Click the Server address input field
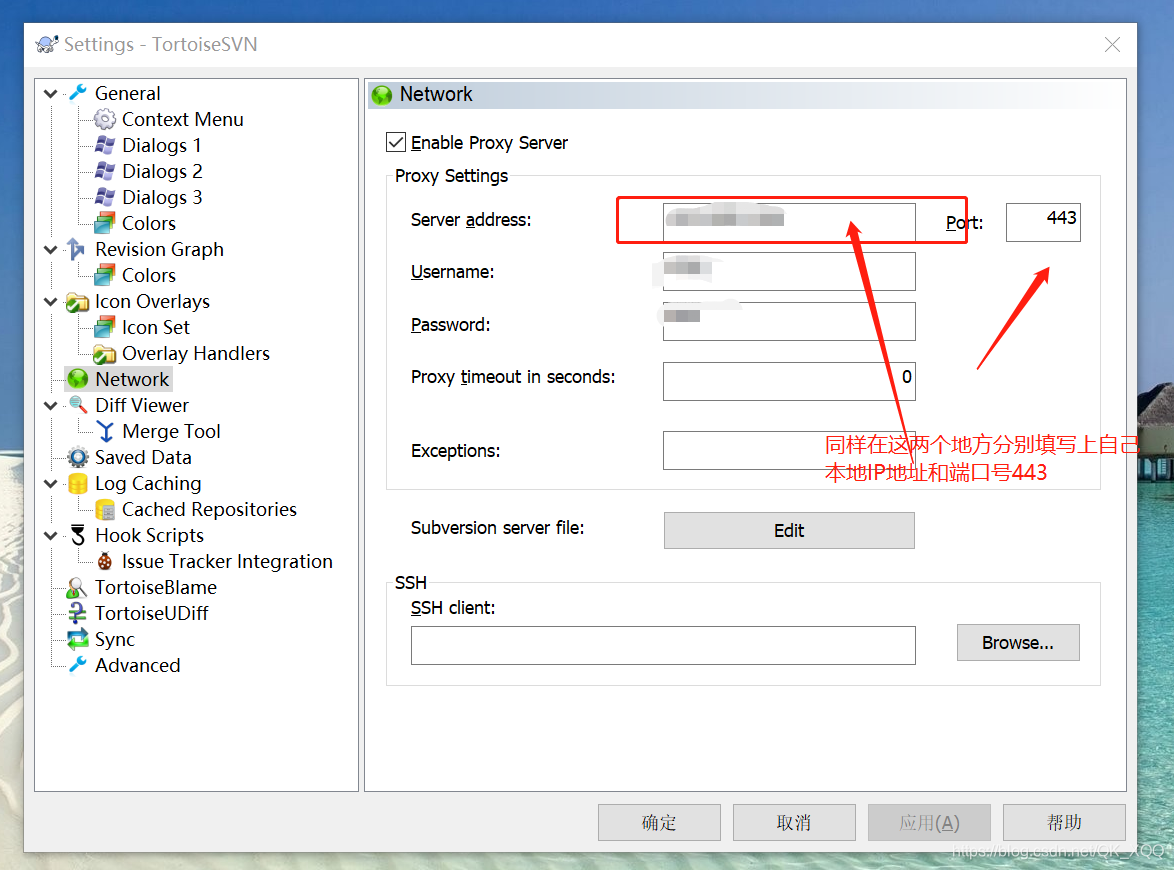Screen dimensions: 1174x870 [789, 222]
